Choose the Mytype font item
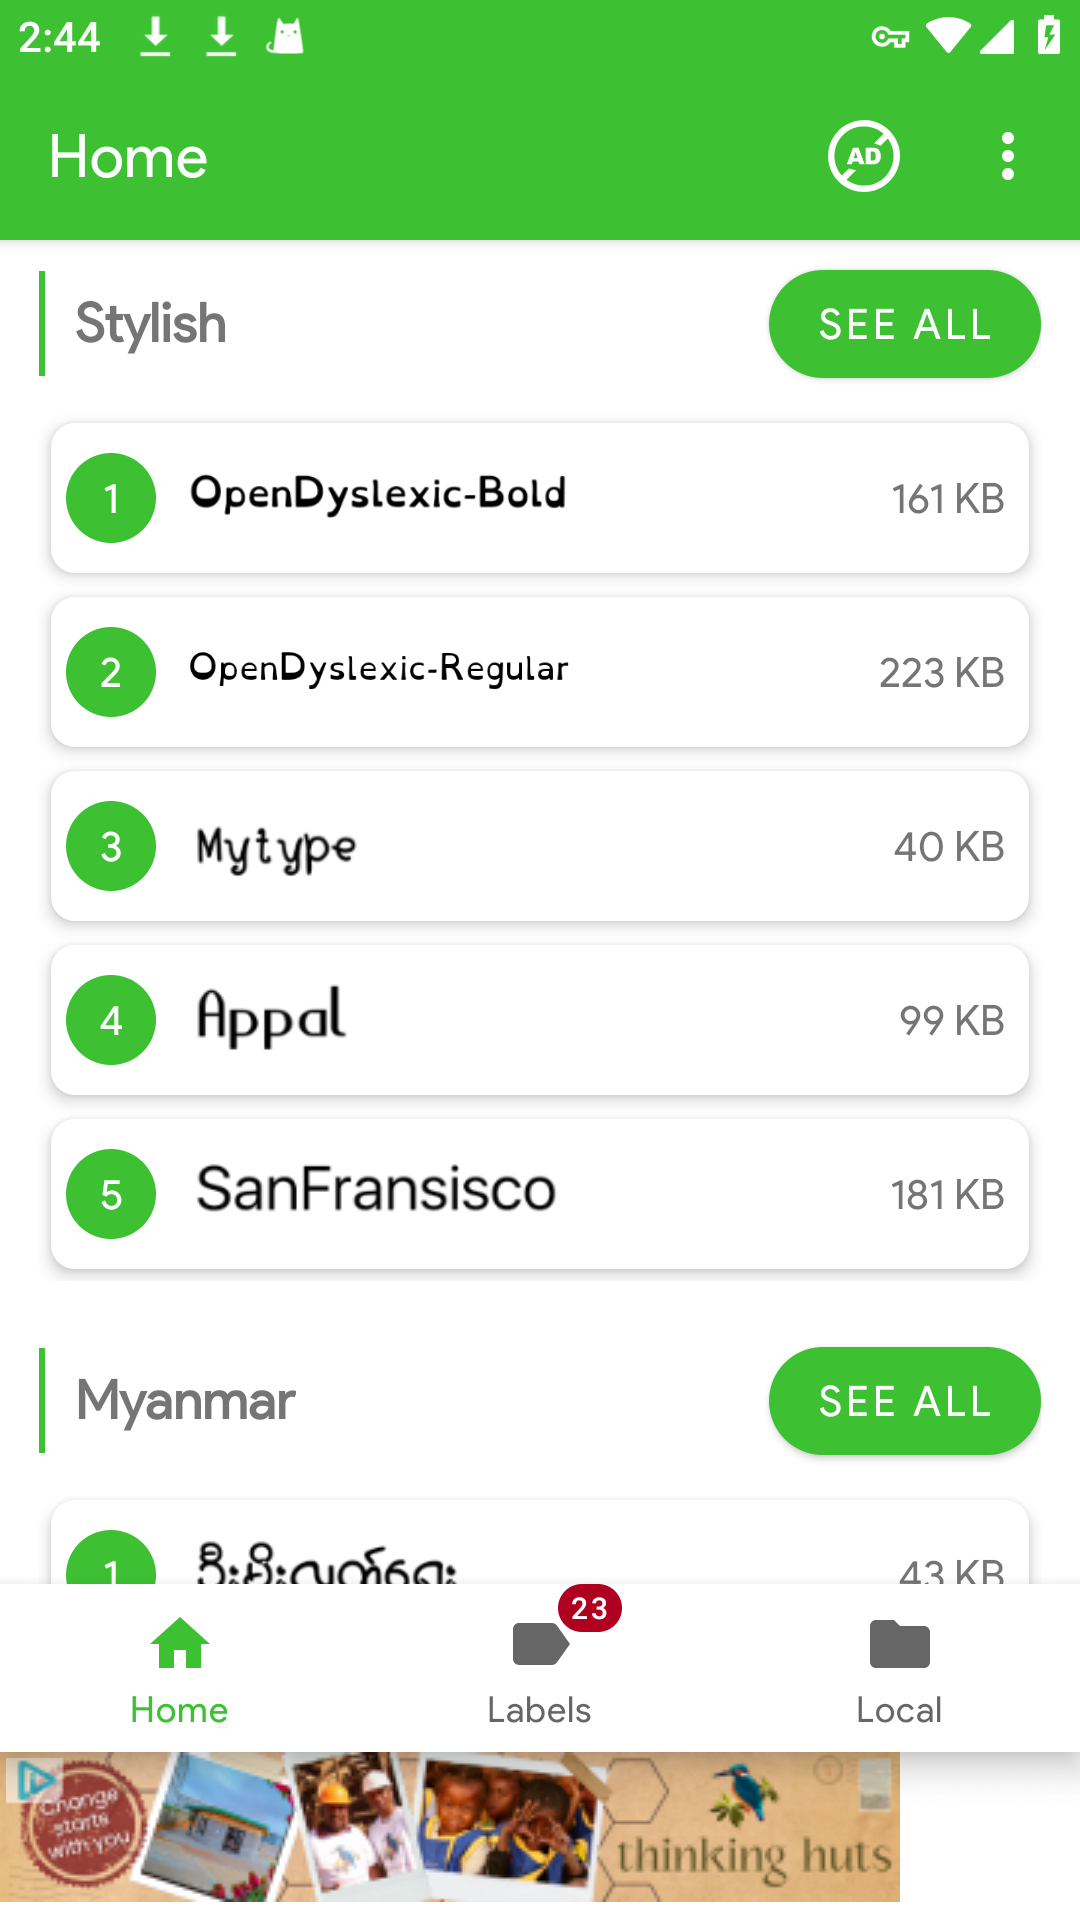 [540, 846]
